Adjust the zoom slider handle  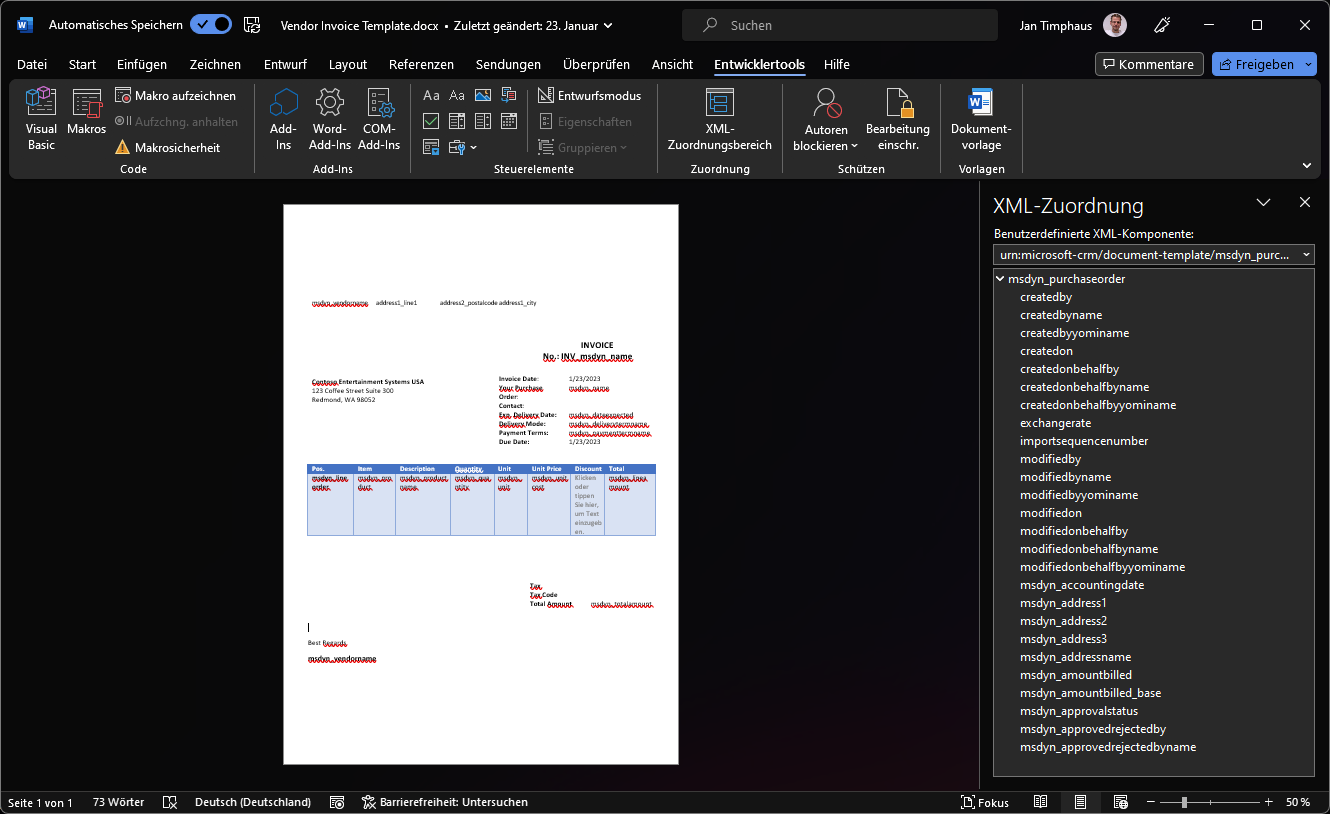tap(1184, 802)
